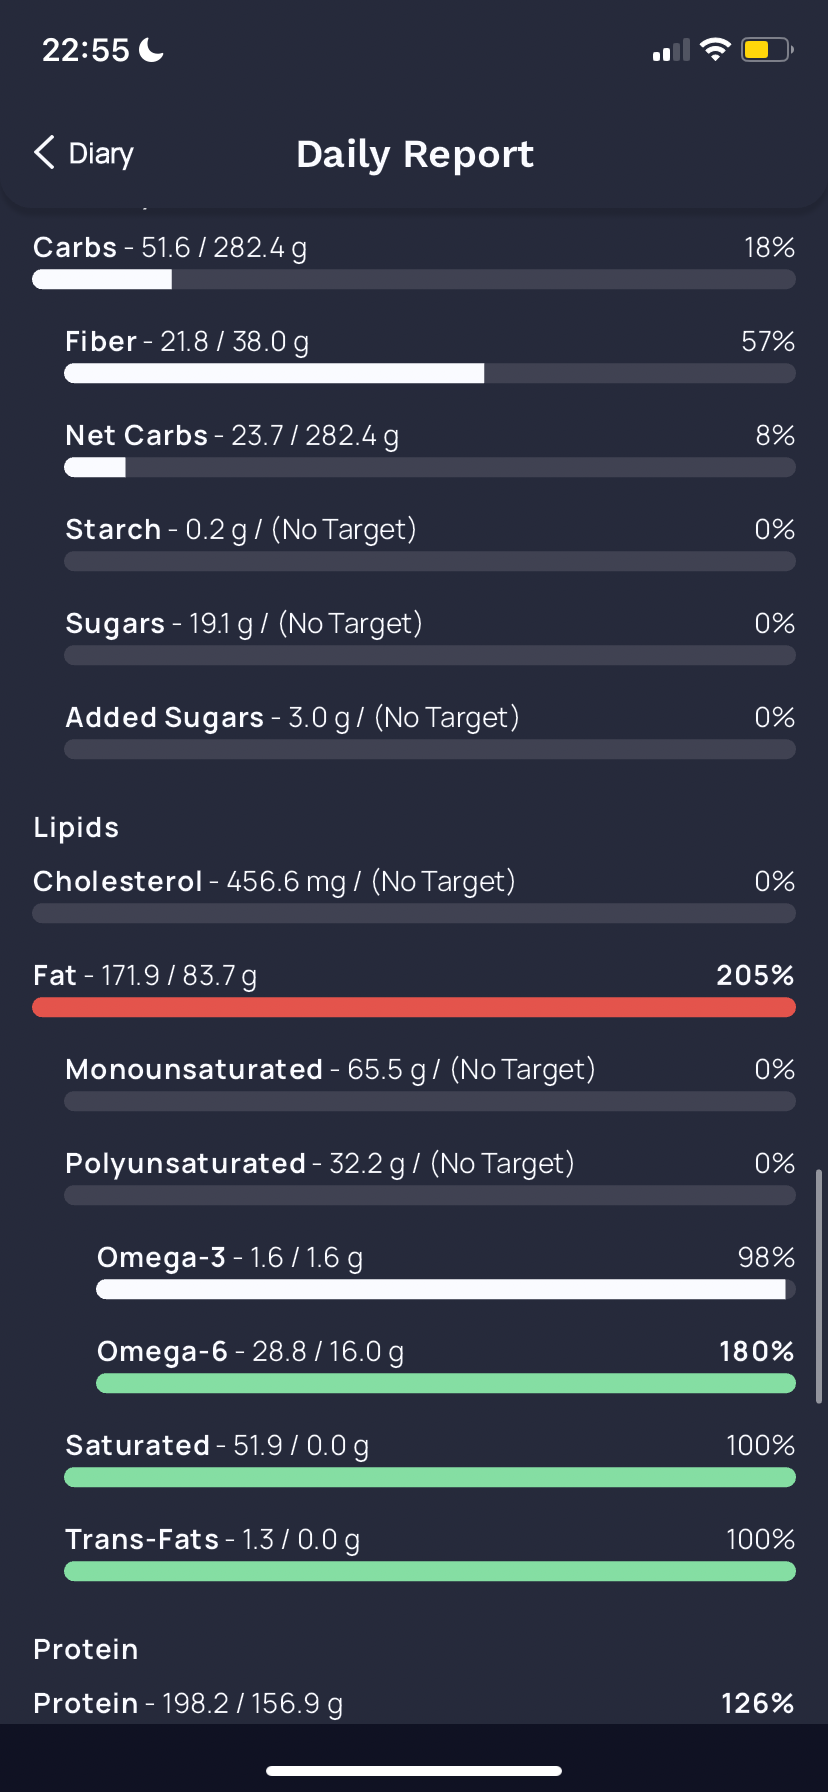
Task: Tap the green Omega-6 bar
Action: pyautogui.click(x=446, y=1384)
